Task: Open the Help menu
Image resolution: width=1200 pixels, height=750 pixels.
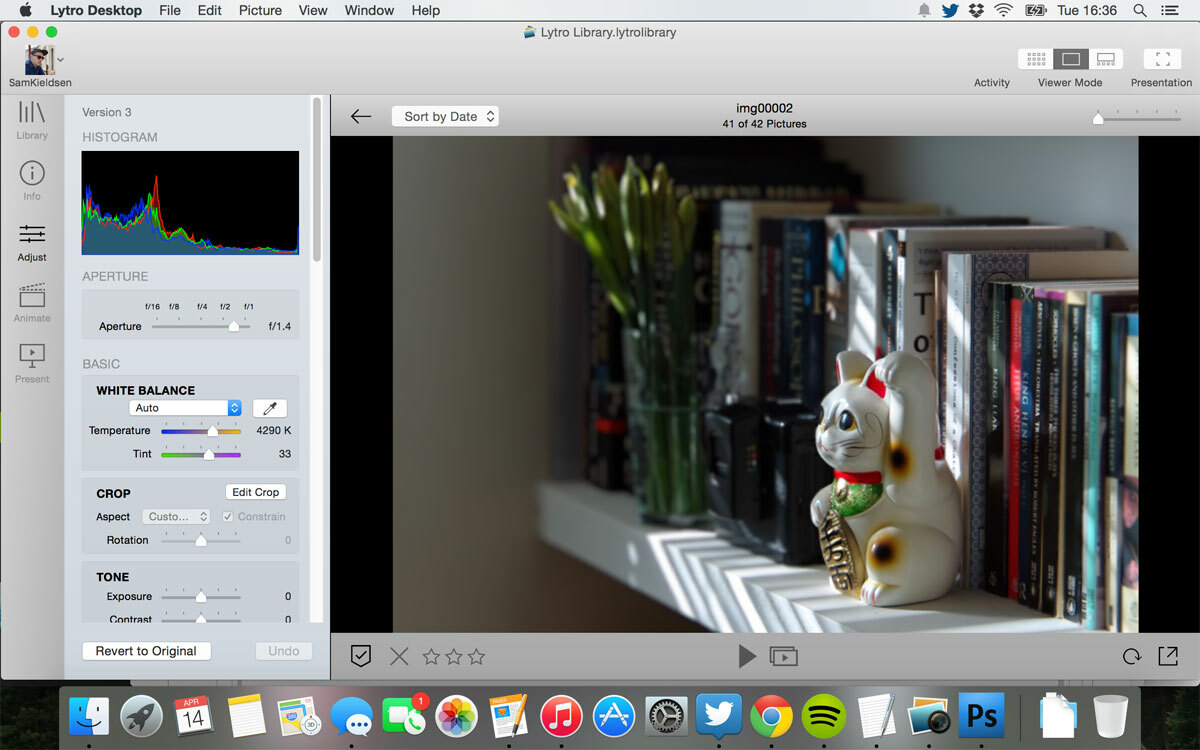Action: 426,10
